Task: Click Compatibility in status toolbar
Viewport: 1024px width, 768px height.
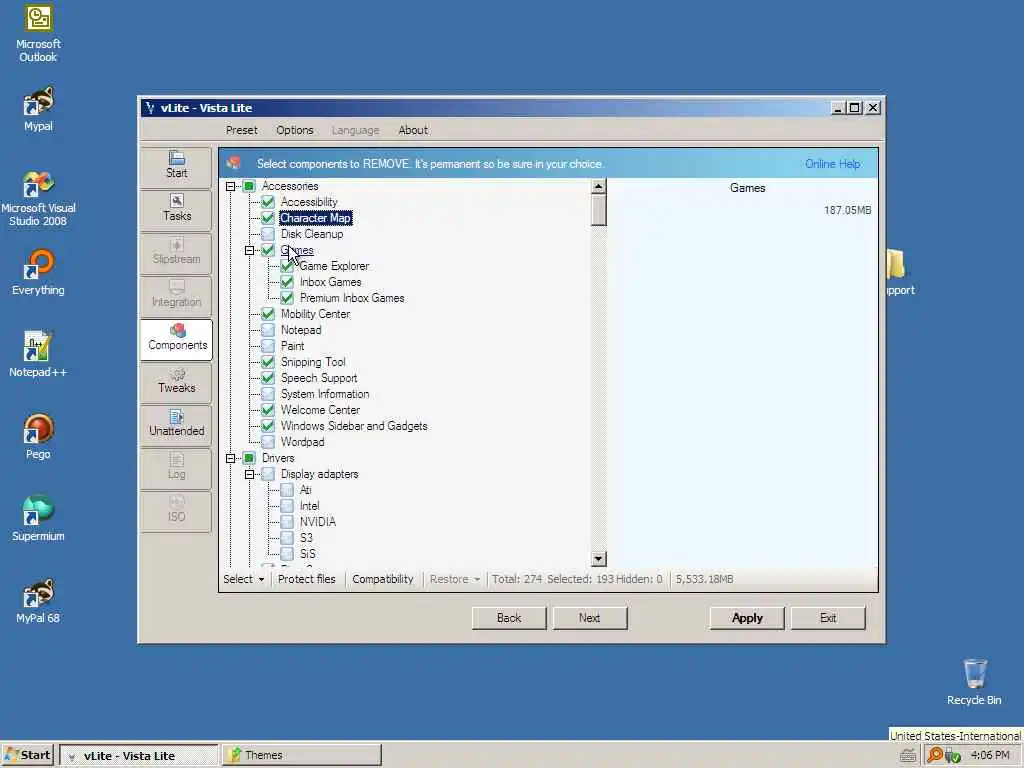Action: tap(383, 579)
